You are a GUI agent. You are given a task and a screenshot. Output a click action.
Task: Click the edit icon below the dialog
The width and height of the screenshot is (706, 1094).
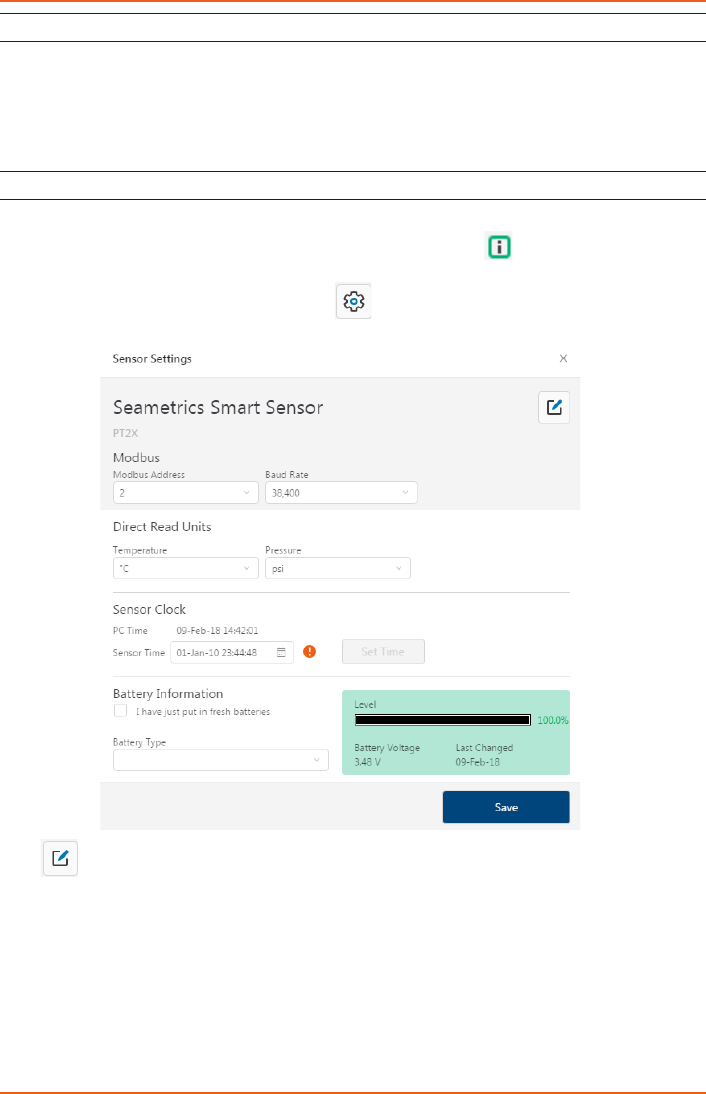coord(60,858)
